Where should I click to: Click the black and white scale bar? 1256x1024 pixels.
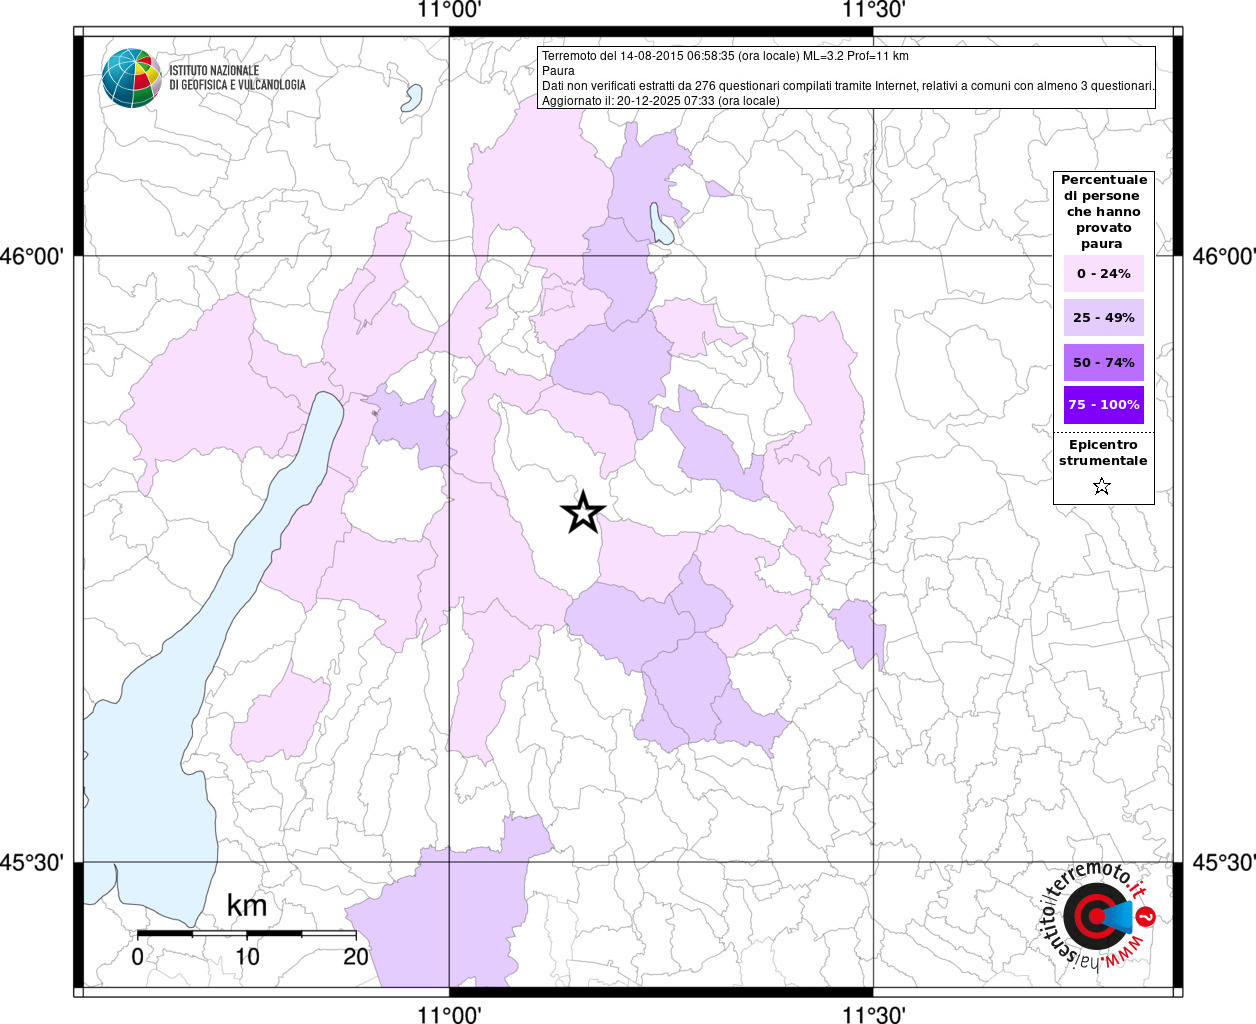click(x=247, y=933)
